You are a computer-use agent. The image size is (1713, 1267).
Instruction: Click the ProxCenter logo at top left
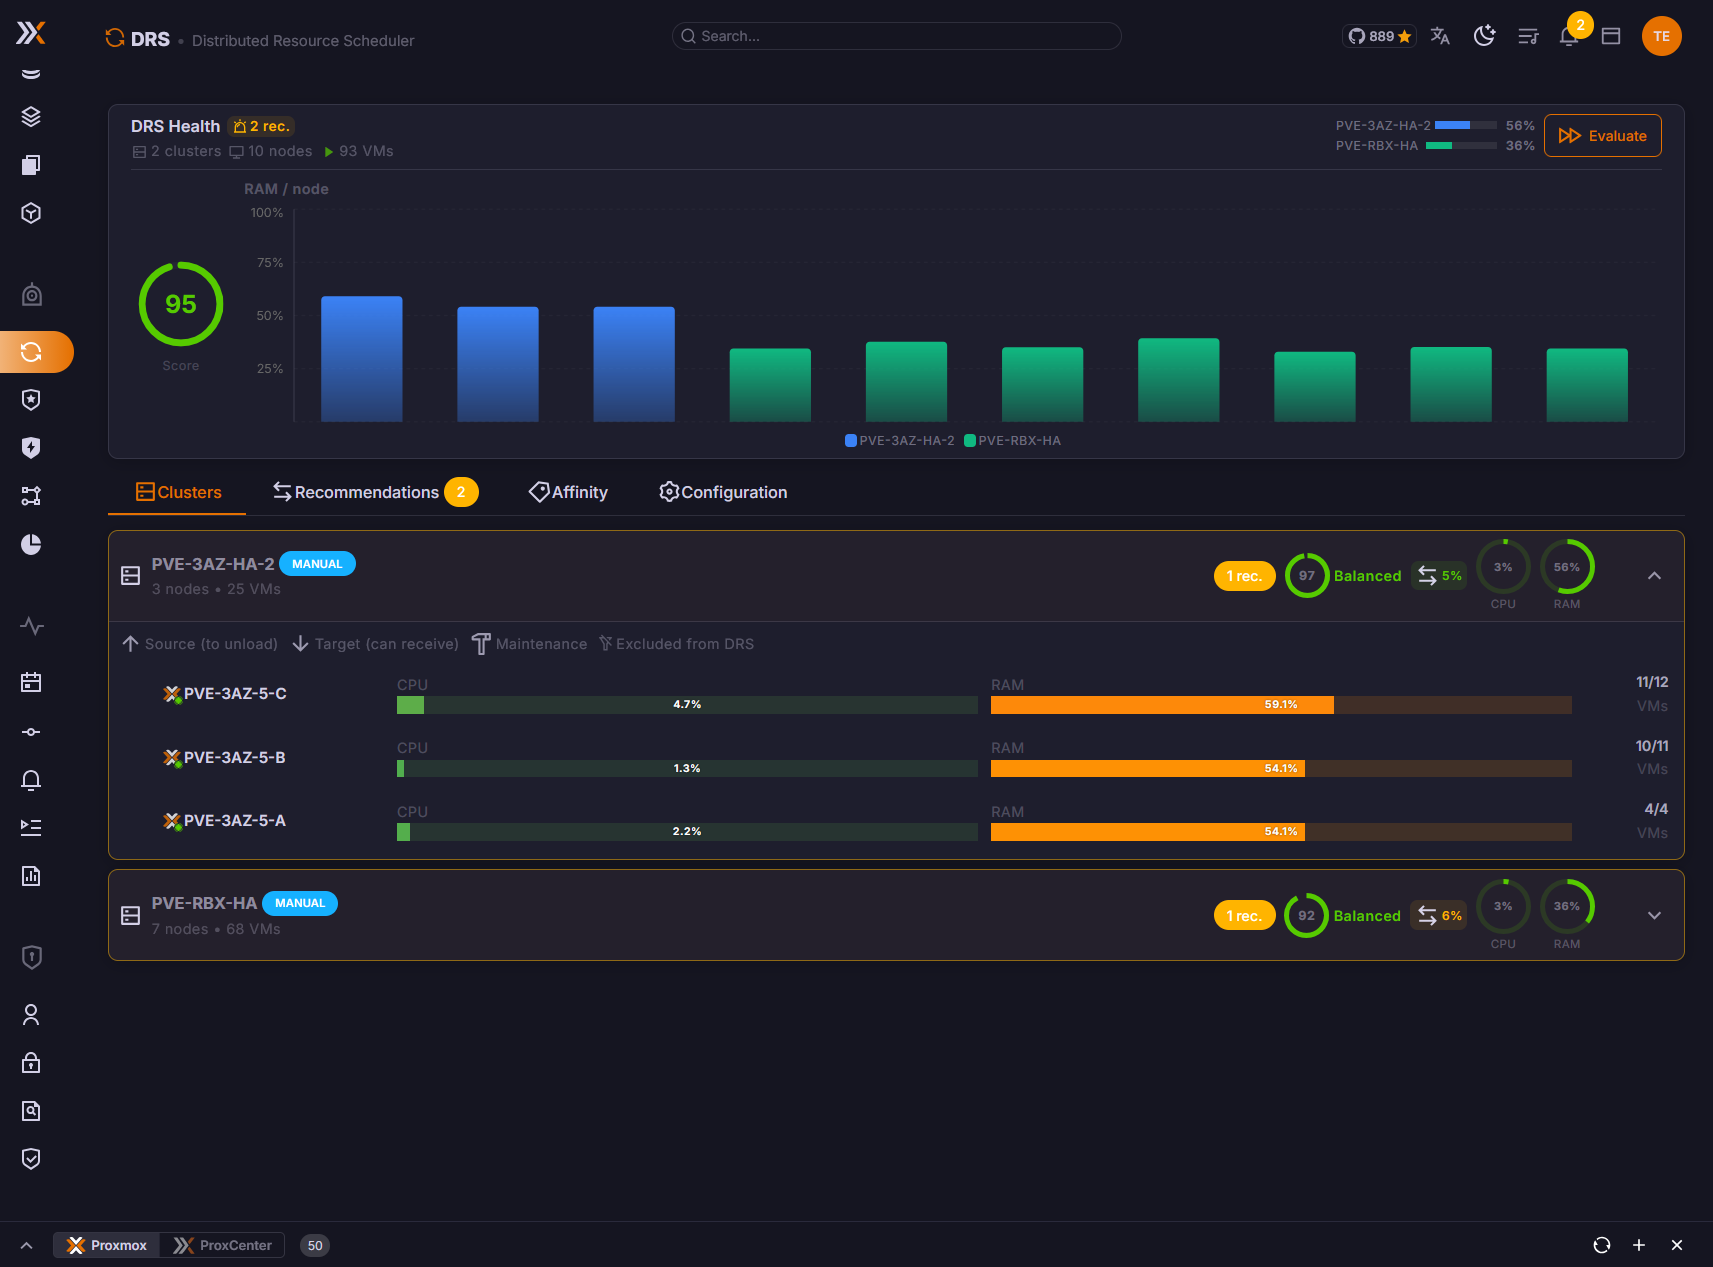pos(31,34)
